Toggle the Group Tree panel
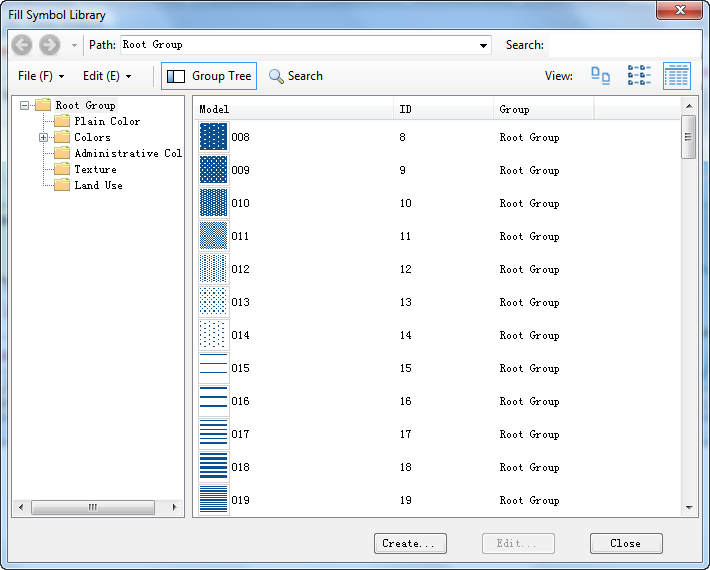Screen dimensions: 710x570 [x=209, y=76]
